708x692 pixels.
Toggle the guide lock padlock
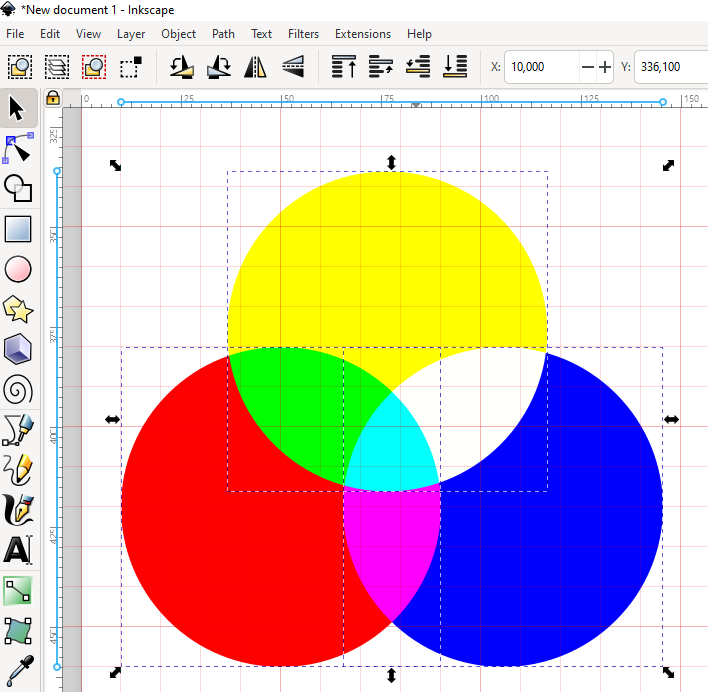tap(53, 99)
